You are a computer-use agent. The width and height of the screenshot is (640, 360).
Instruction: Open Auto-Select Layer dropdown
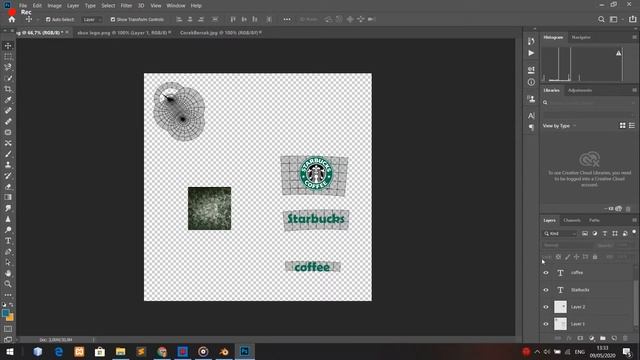coord(92,19)
